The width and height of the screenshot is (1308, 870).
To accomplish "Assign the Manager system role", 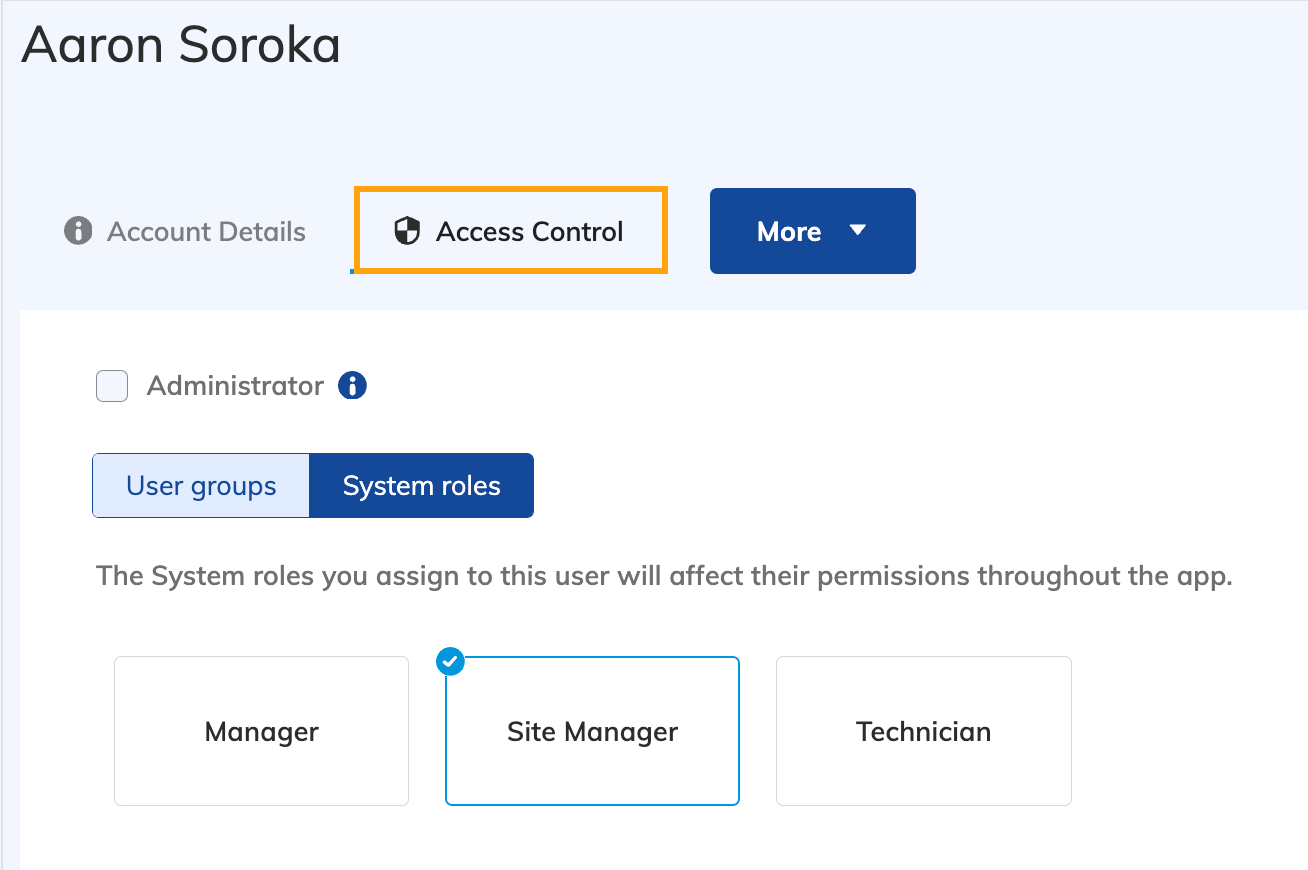I will pos(261,731).
